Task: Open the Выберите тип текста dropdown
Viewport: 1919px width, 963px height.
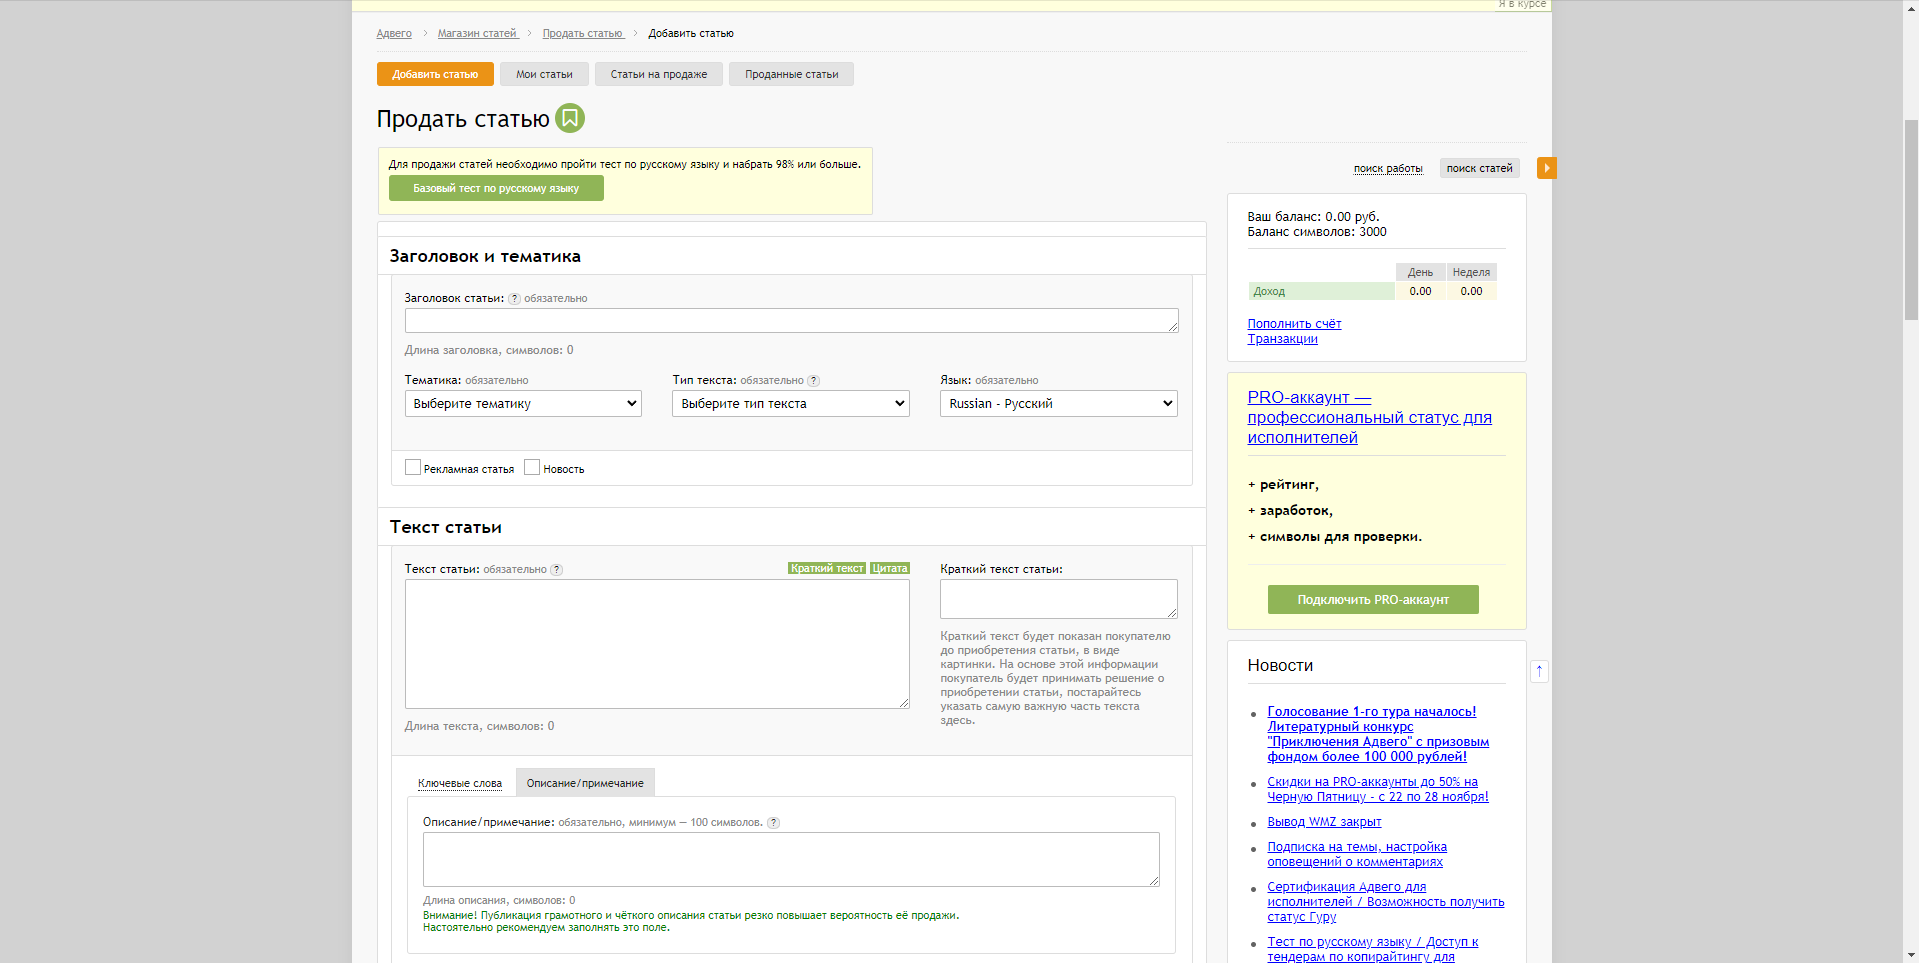Action: pyautogui.click(x=791, y=403)
